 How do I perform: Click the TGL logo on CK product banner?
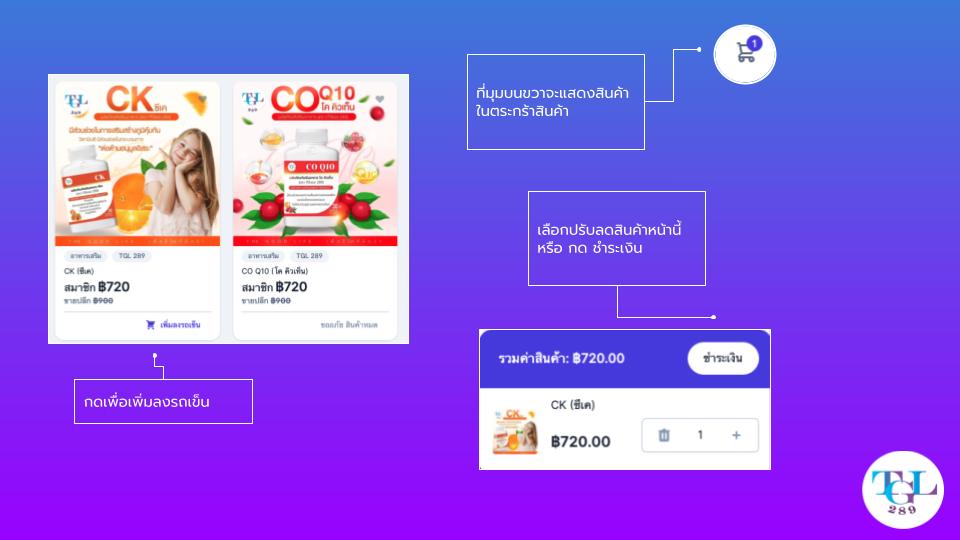(x=76, y=104)
